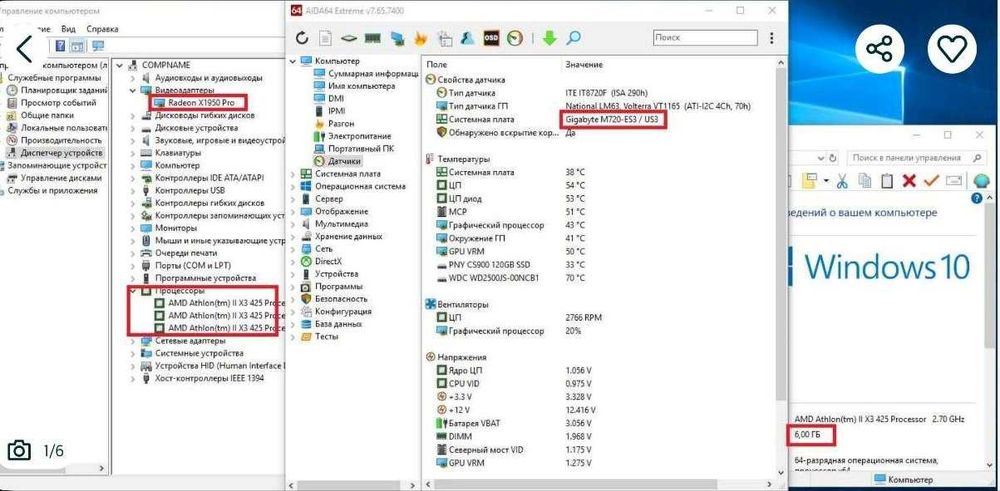The image size is (1000, 491).
Task: Select Планировщик заданий in the left pane
Action: tap(64, 91)
